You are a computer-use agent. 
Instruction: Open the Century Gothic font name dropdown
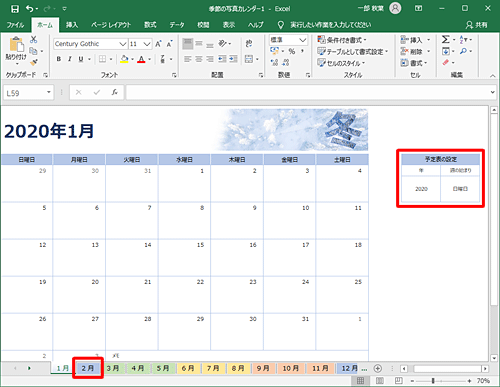123,44
